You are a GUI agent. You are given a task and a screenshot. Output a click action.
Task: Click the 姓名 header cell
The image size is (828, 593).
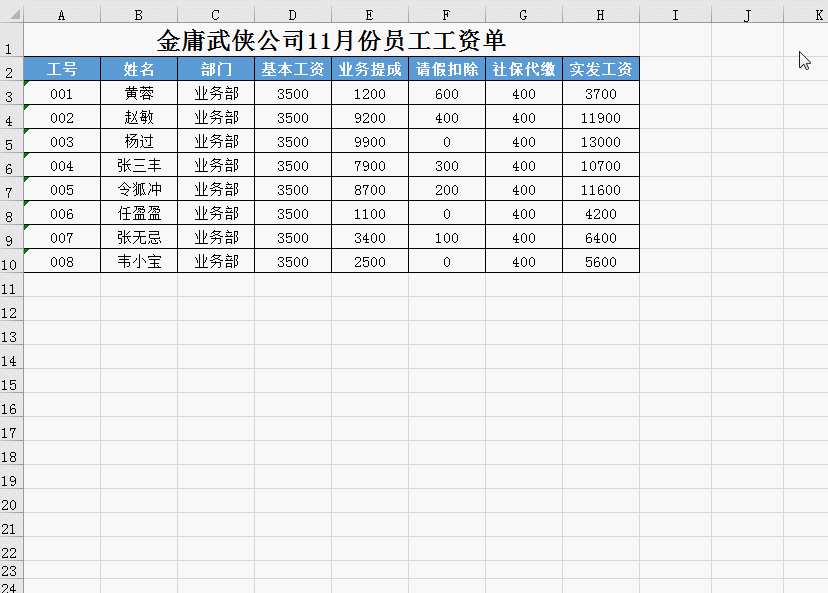point(138,69)
